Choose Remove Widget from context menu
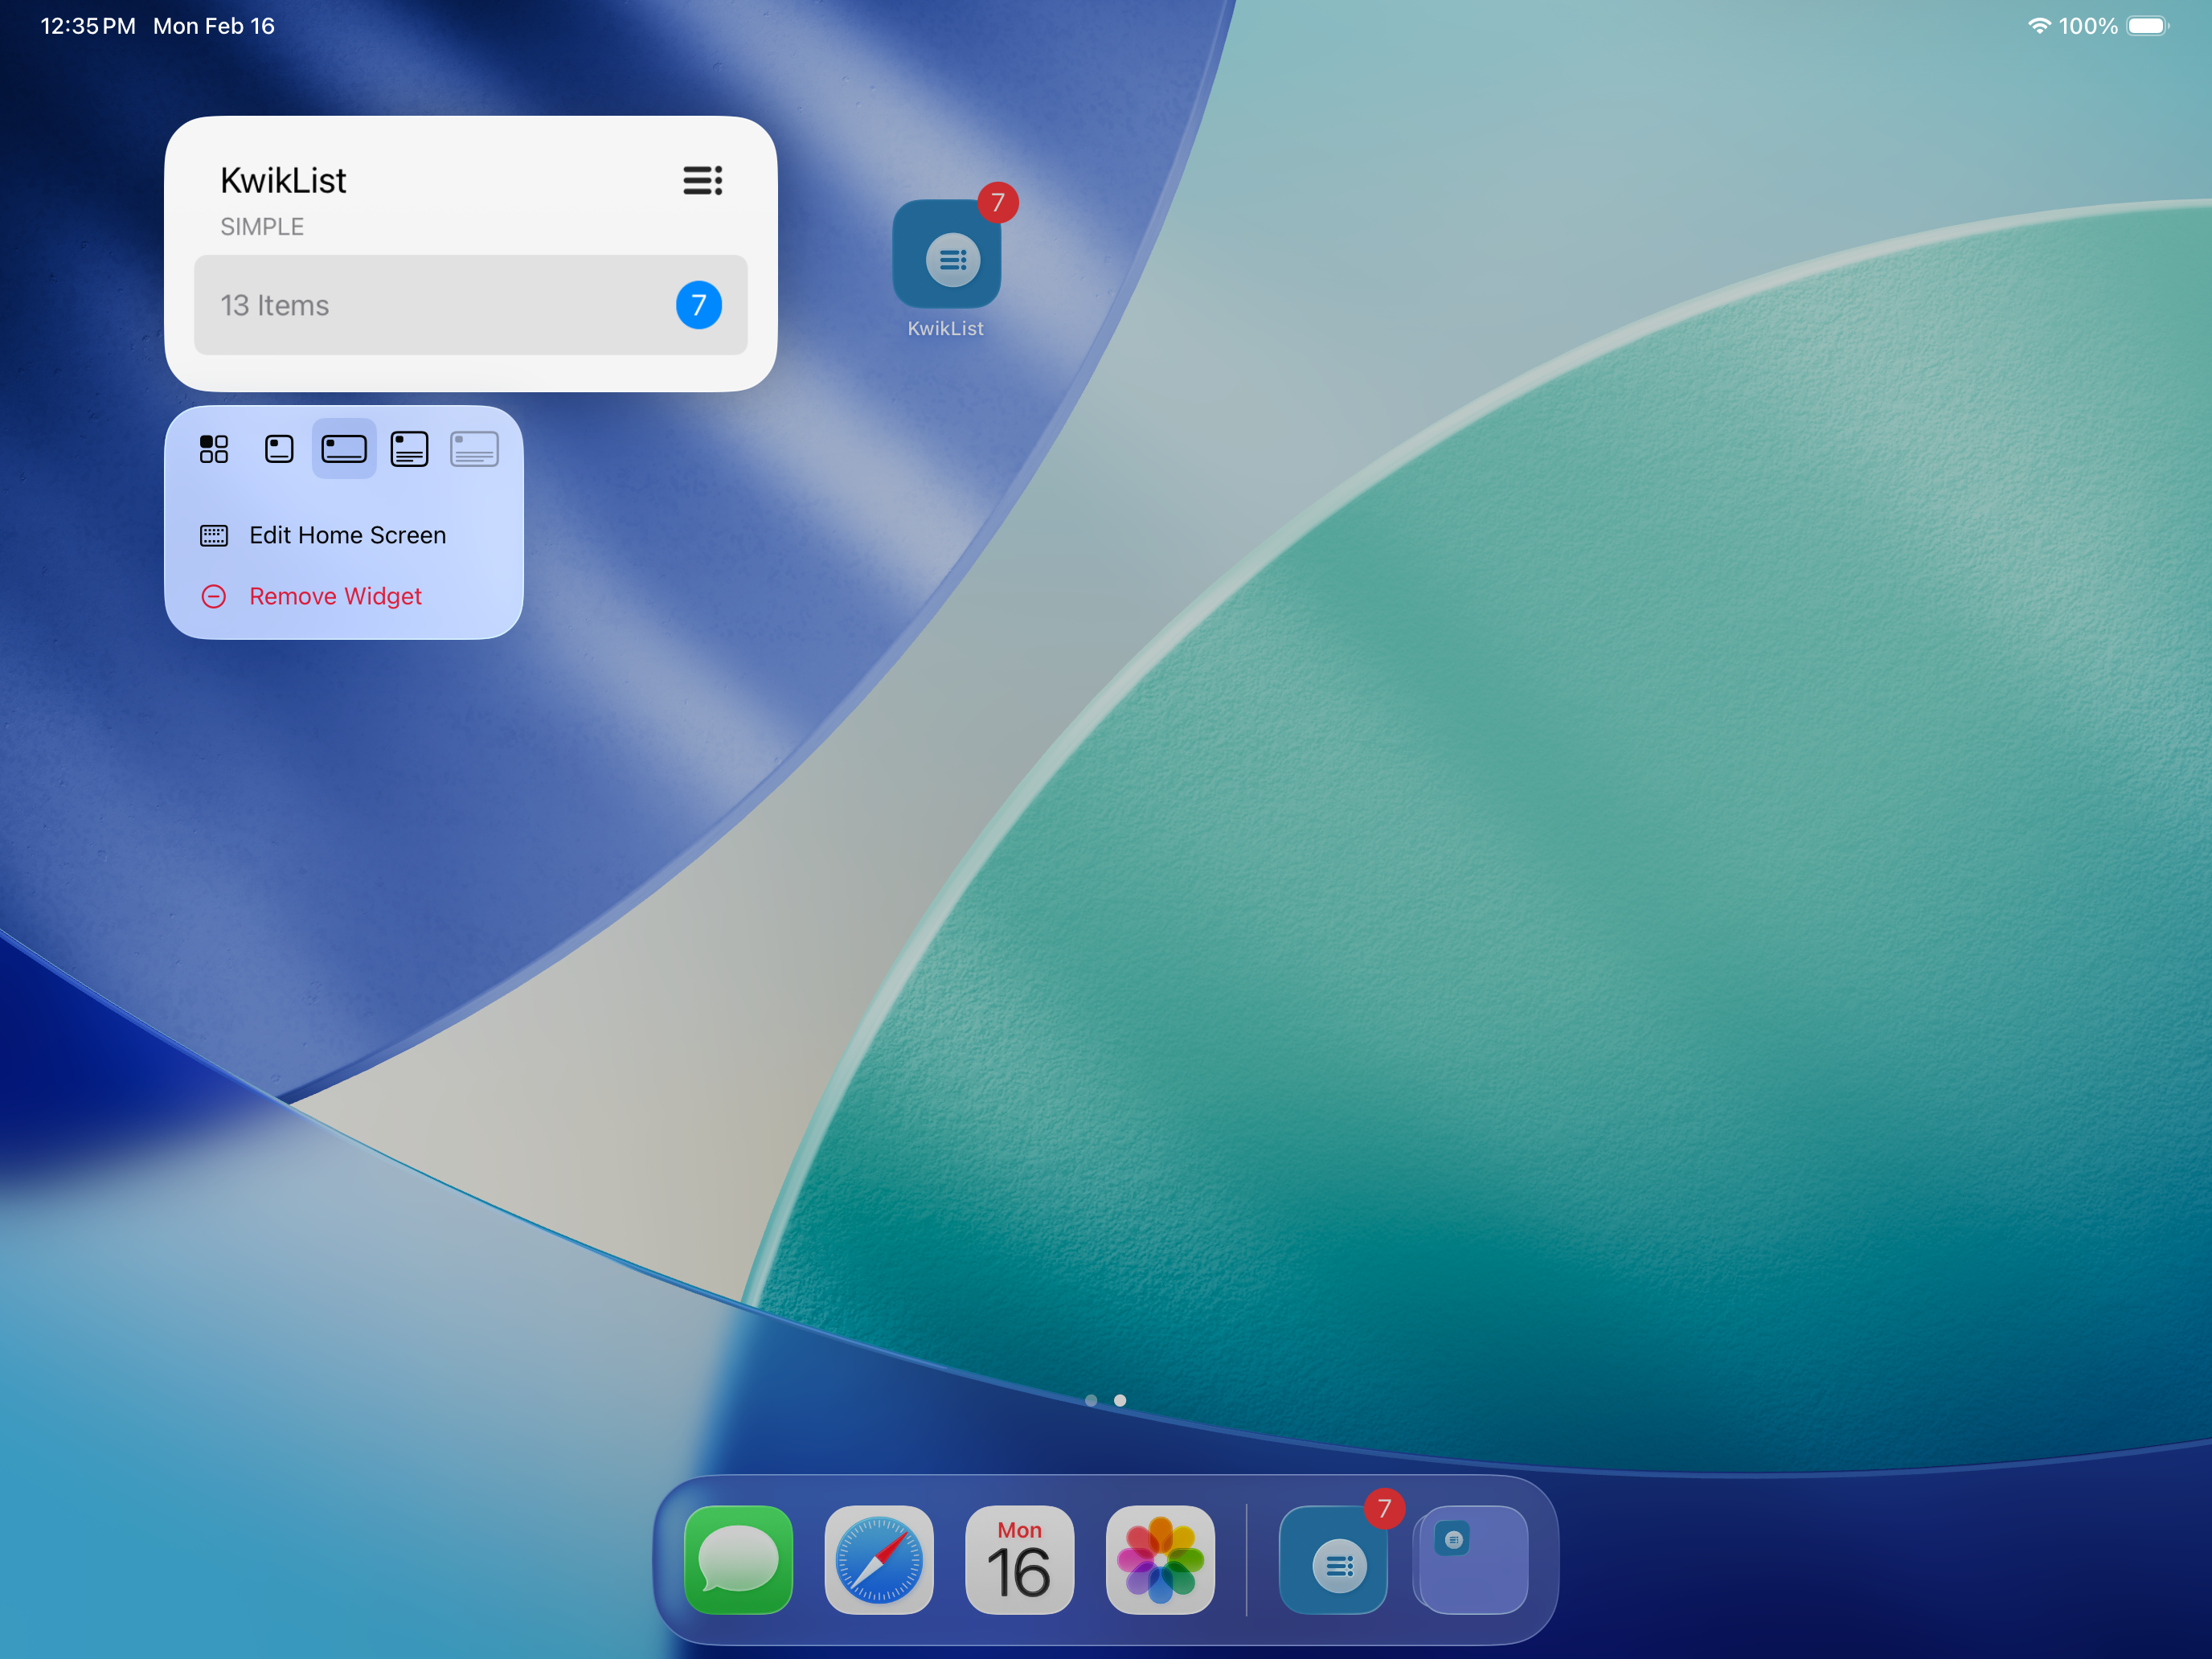This screenshot has width=2212, height=1659. pyautogui.click(x=335, y=596)
